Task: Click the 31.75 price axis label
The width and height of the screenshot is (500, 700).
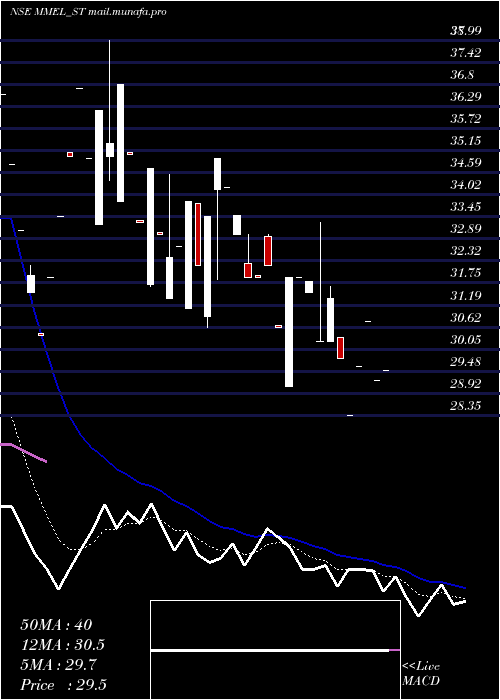Action: 466,273
